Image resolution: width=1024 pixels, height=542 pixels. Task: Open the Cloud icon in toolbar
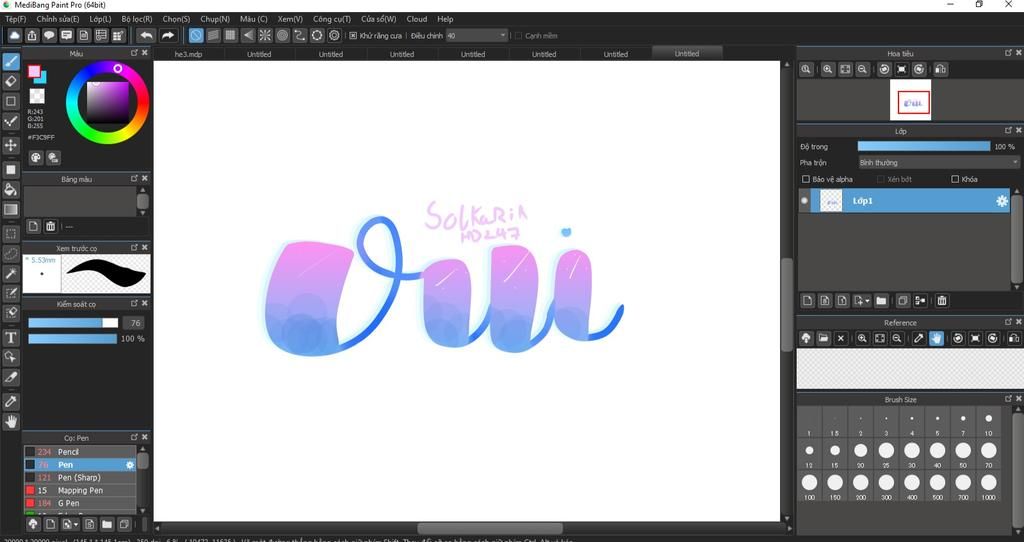(14, 35)
